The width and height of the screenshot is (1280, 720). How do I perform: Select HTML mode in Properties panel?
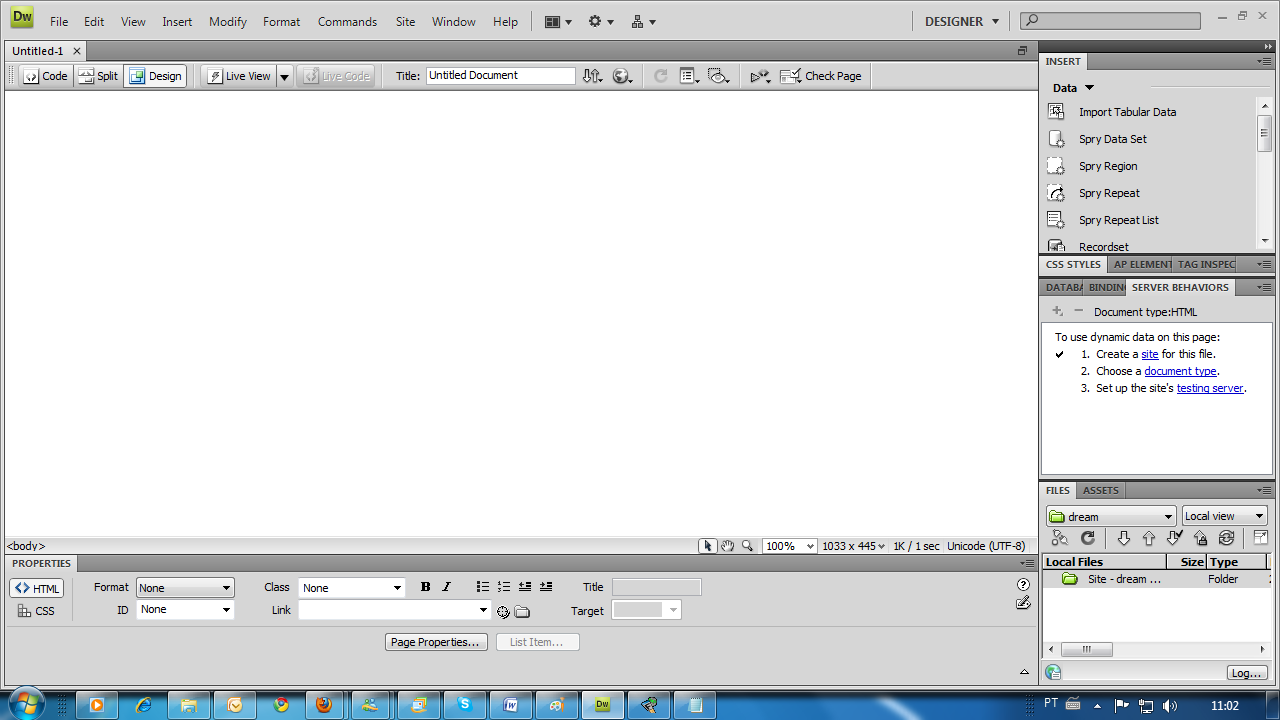click(x=37, y=588)
